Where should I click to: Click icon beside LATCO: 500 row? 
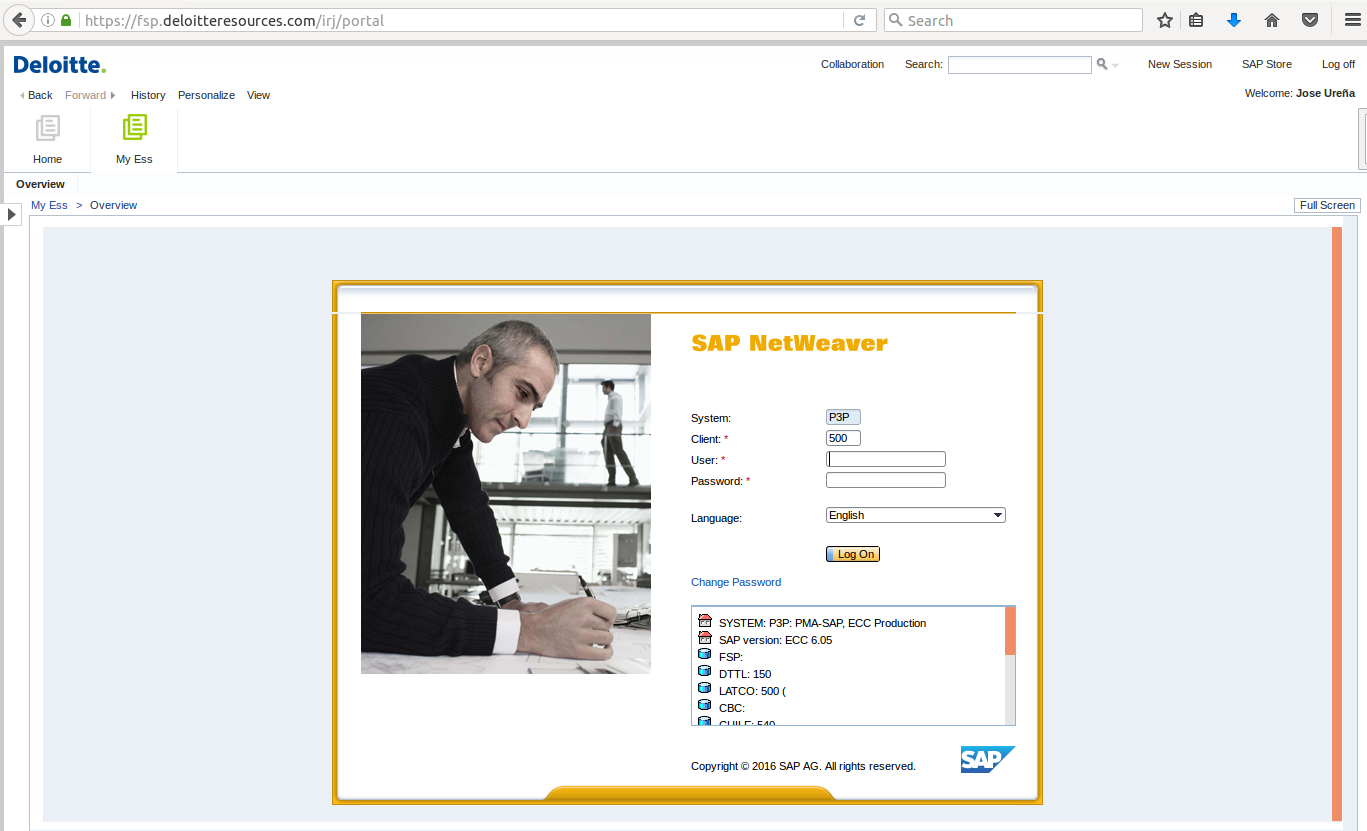click(x=705, y=690)
